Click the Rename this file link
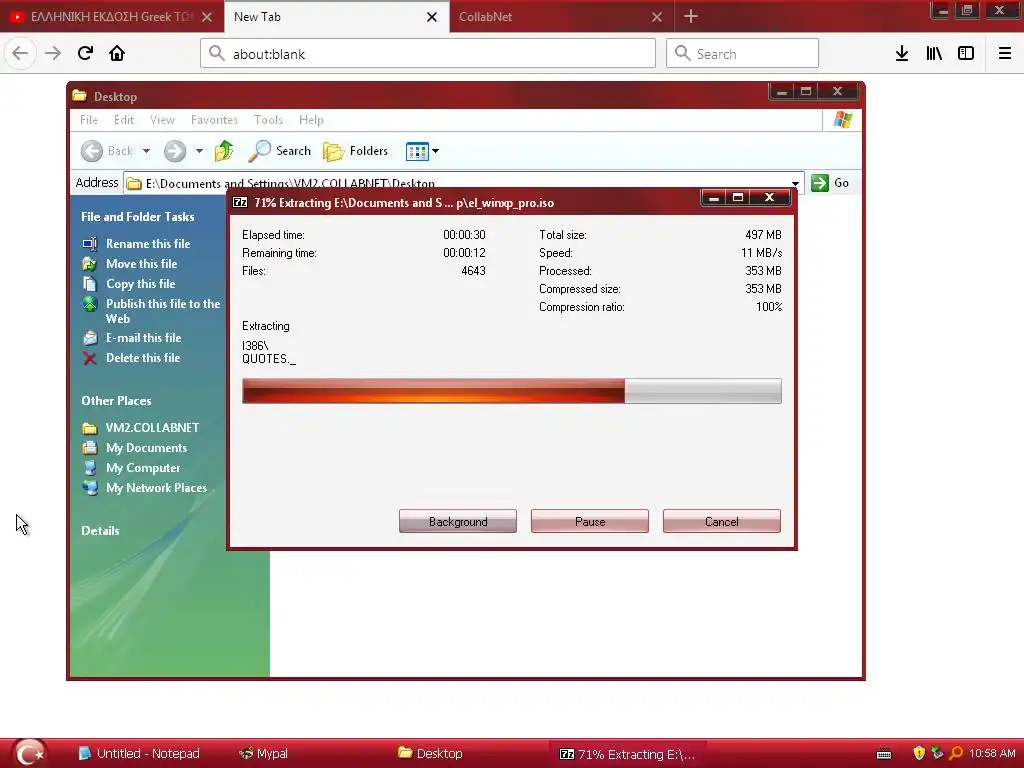The width and height of the screenshot is (1024, 768). coord(148,244)
